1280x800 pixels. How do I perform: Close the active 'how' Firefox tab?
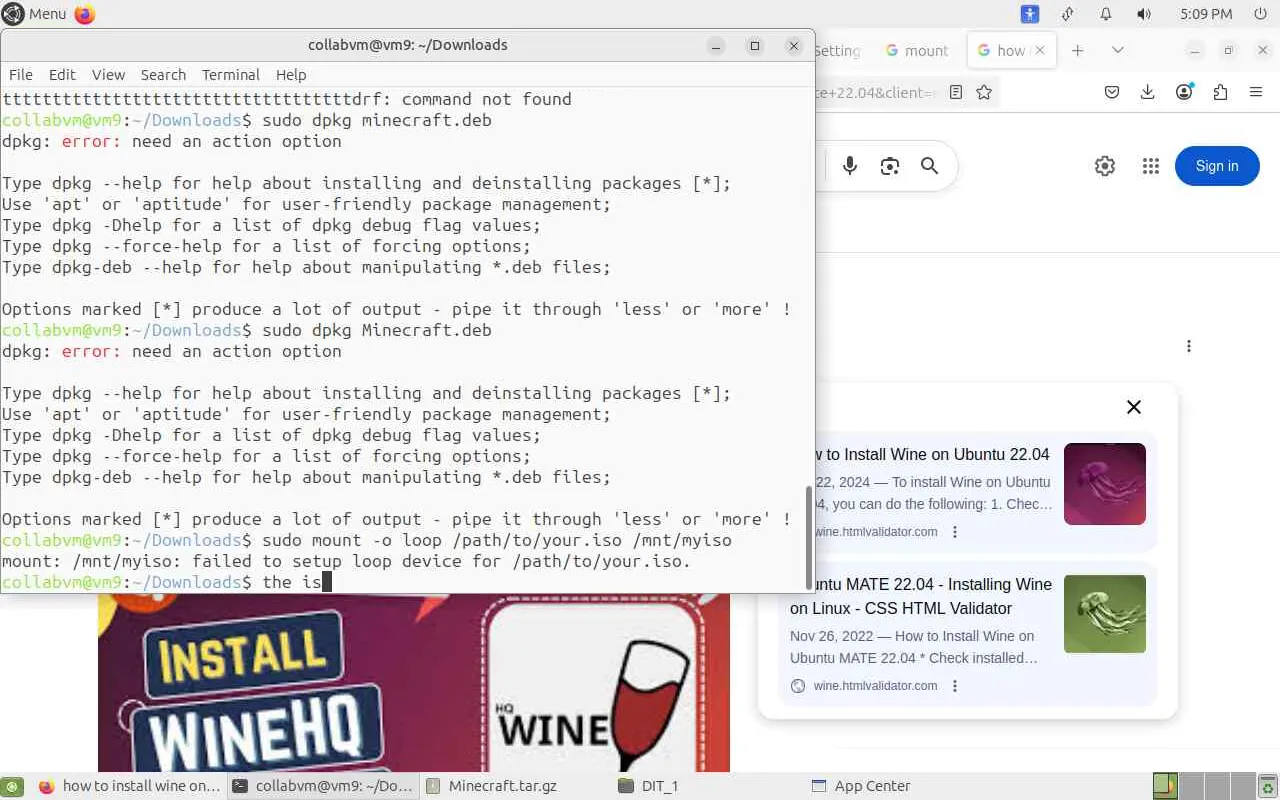[x=1040, y=50]
